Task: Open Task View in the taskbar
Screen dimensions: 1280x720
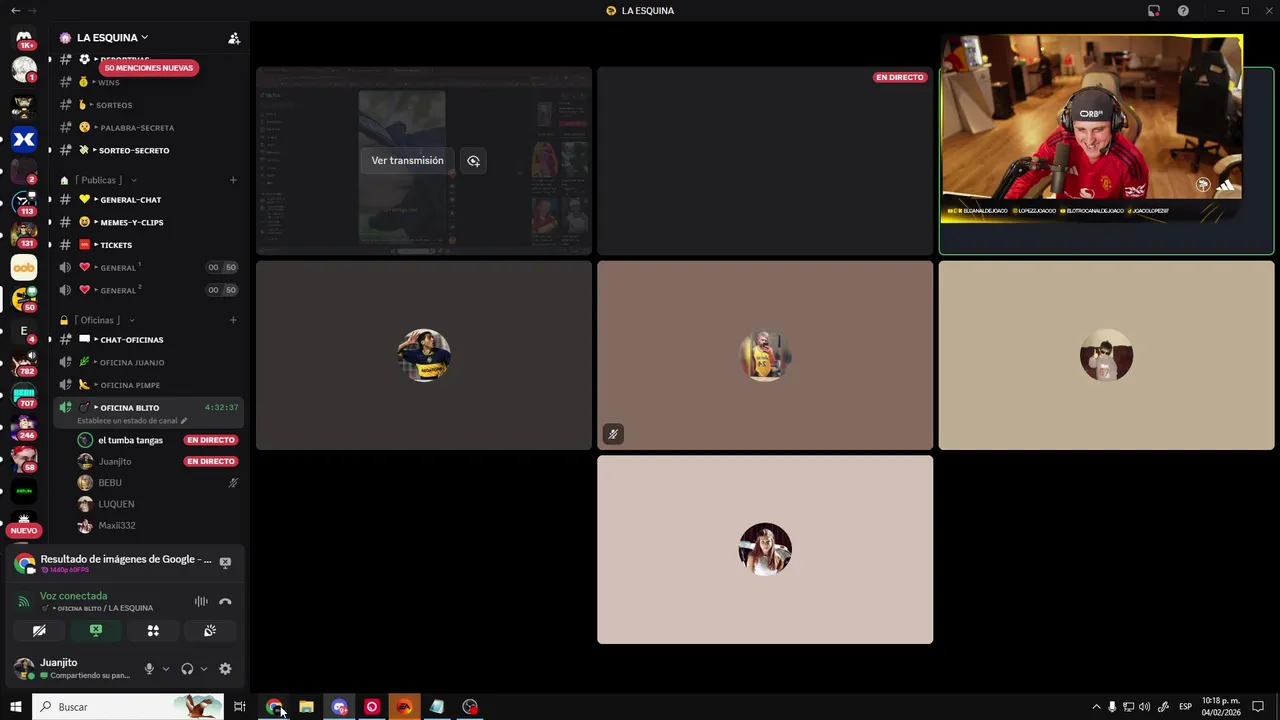Action: click(240, 707)
